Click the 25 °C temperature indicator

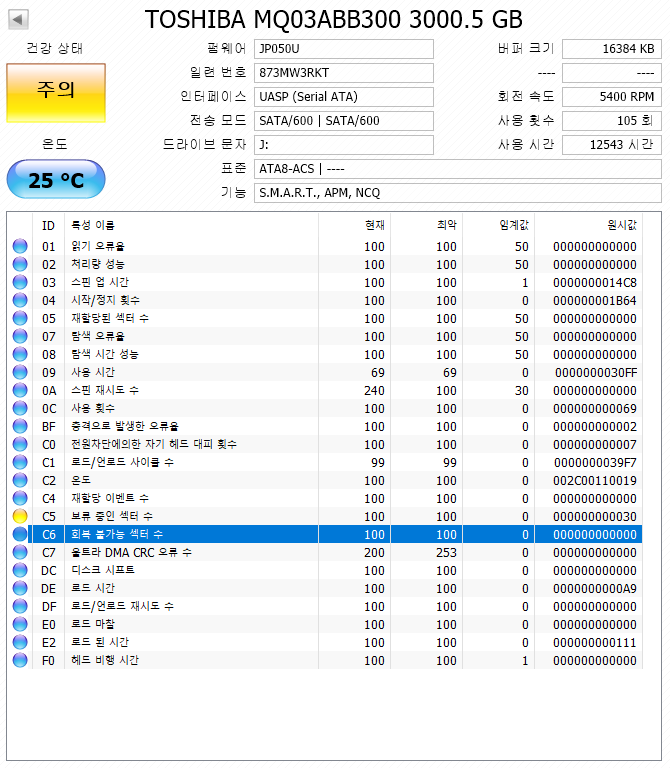coord(56,179)
